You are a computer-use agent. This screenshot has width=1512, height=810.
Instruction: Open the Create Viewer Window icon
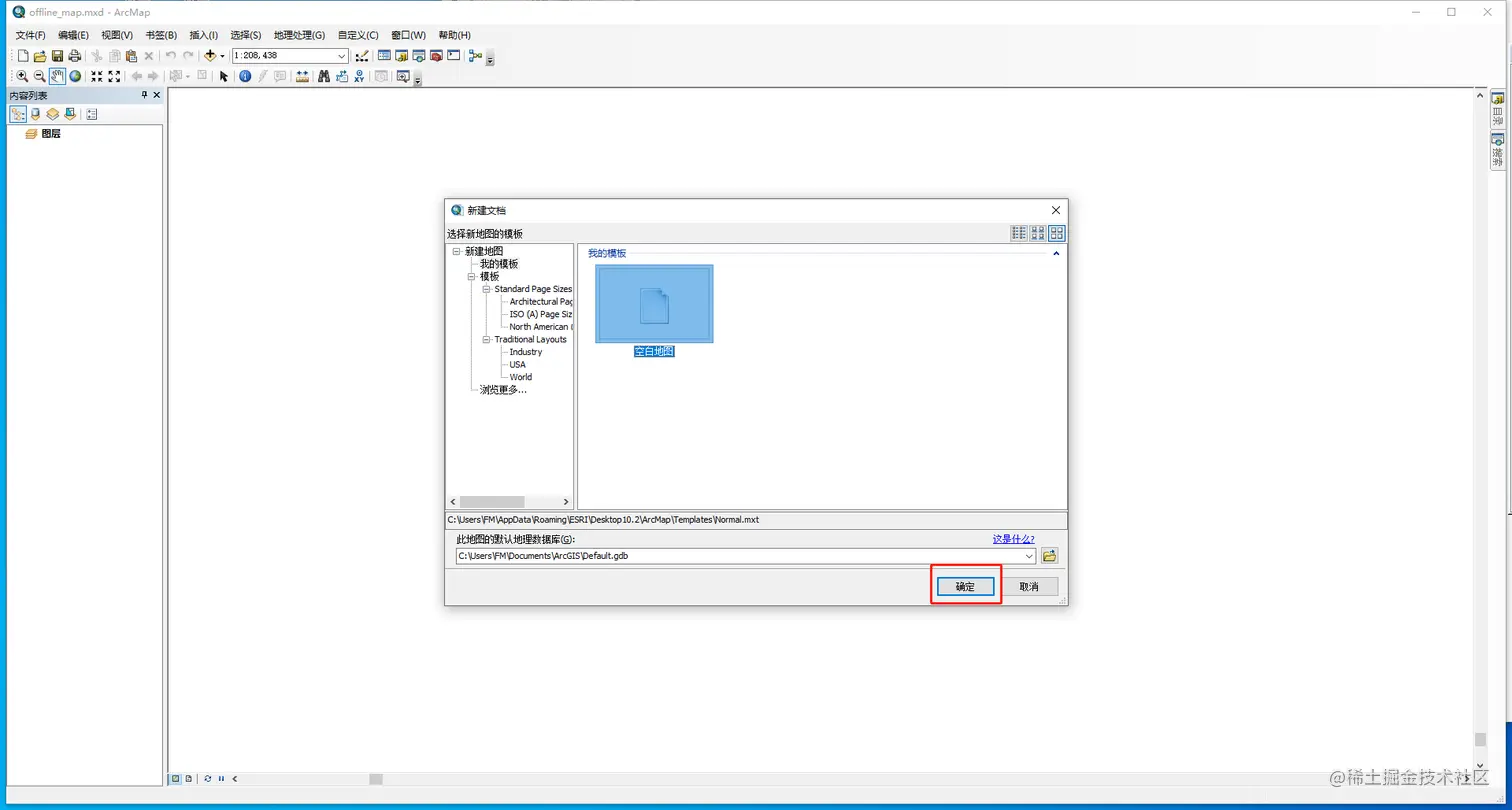(x=403, y=76)
